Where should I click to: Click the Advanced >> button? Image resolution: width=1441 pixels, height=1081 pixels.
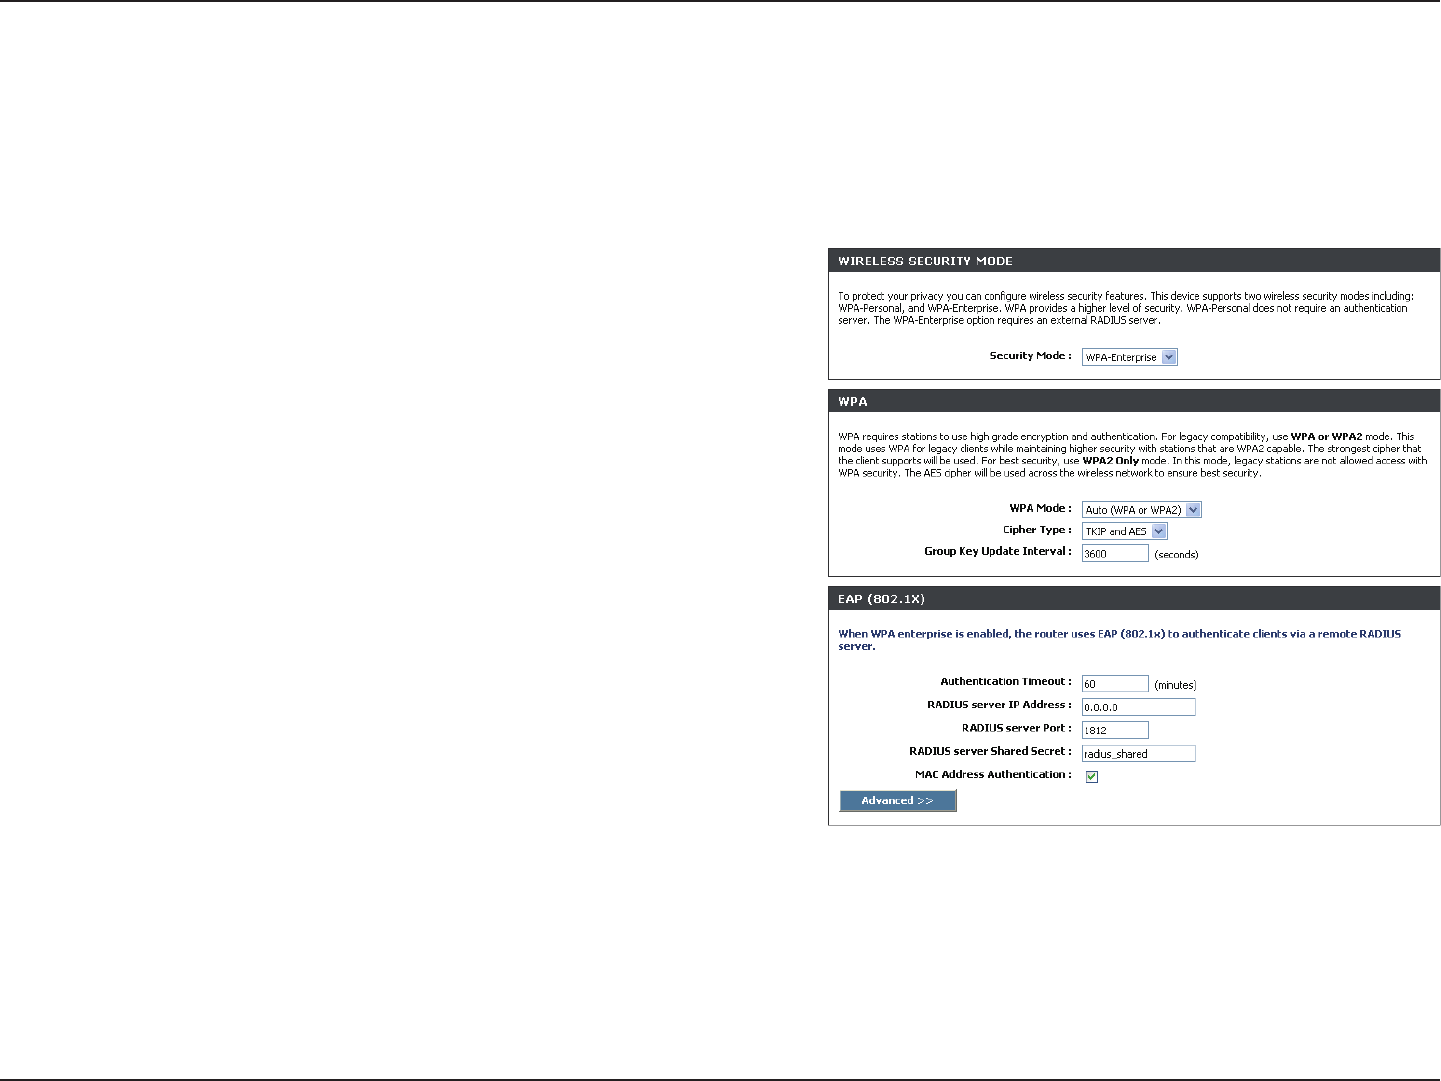click(898, 801)
